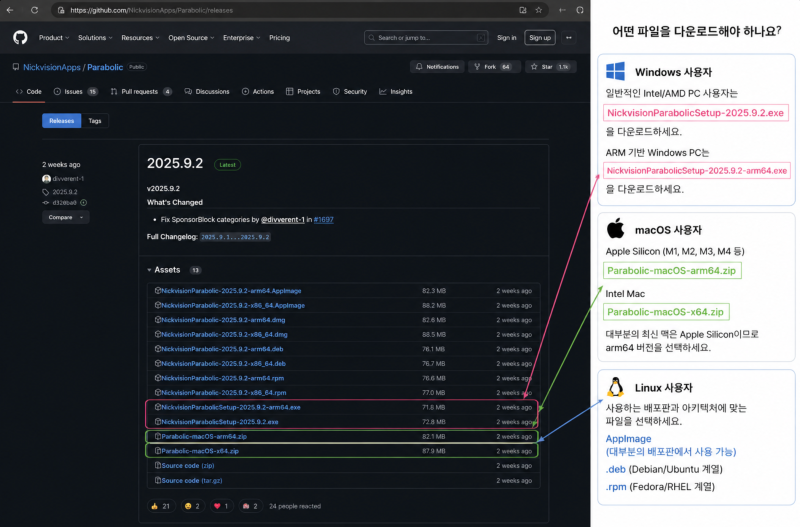Reload the page with refresh icon
This screenshot has width=800, height=527.
34,10
